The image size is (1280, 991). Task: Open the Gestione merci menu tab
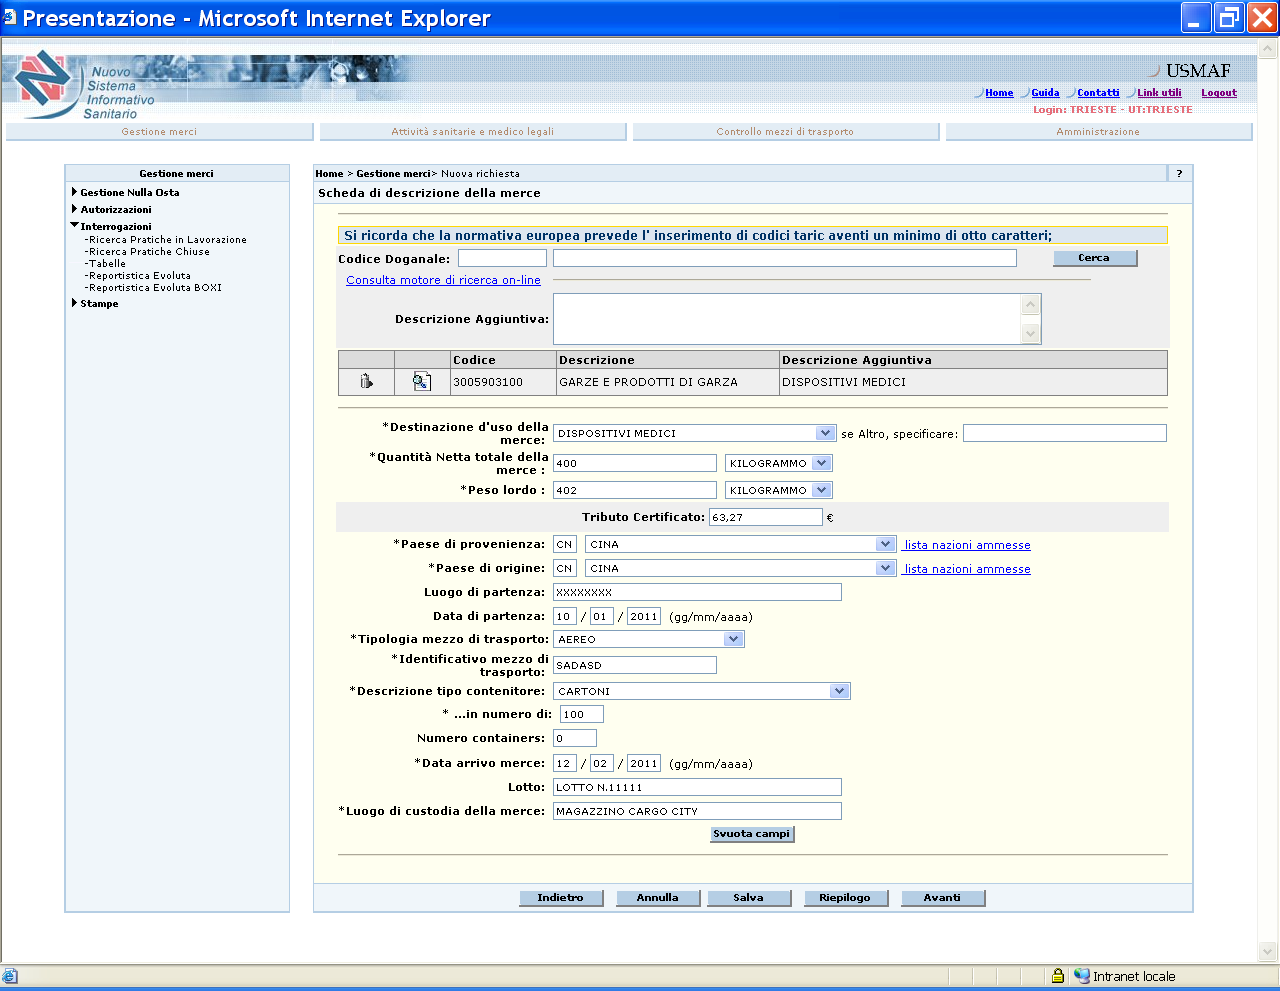160,132
